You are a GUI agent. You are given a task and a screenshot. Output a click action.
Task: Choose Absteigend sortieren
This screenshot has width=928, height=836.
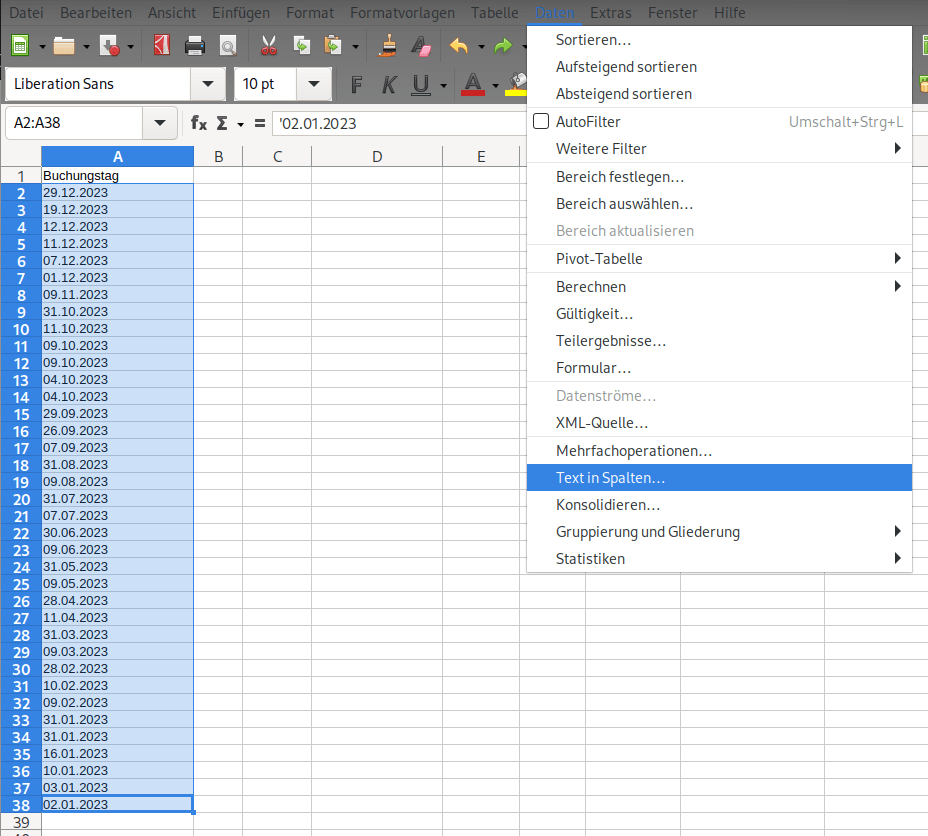click(719, 94)
